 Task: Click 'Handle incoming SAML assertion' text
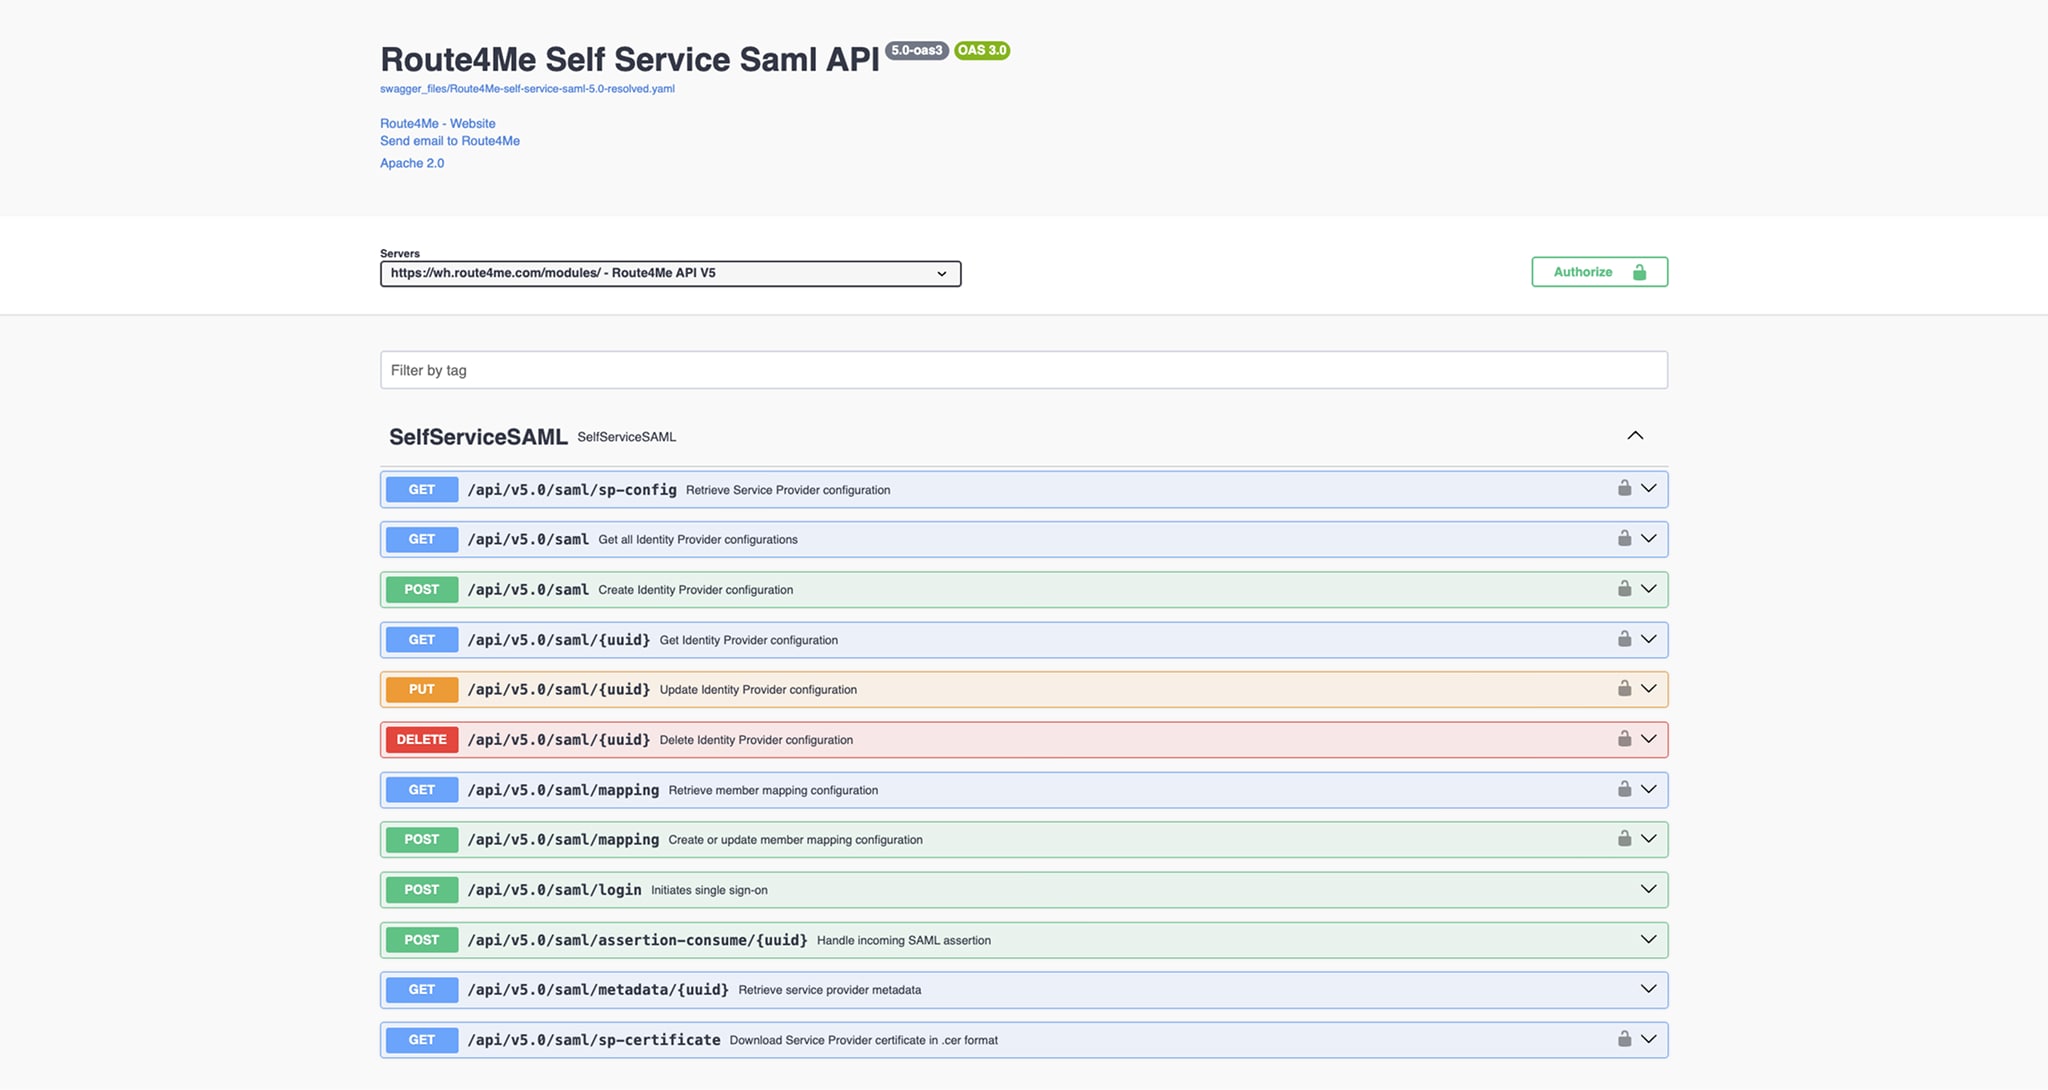904,940
